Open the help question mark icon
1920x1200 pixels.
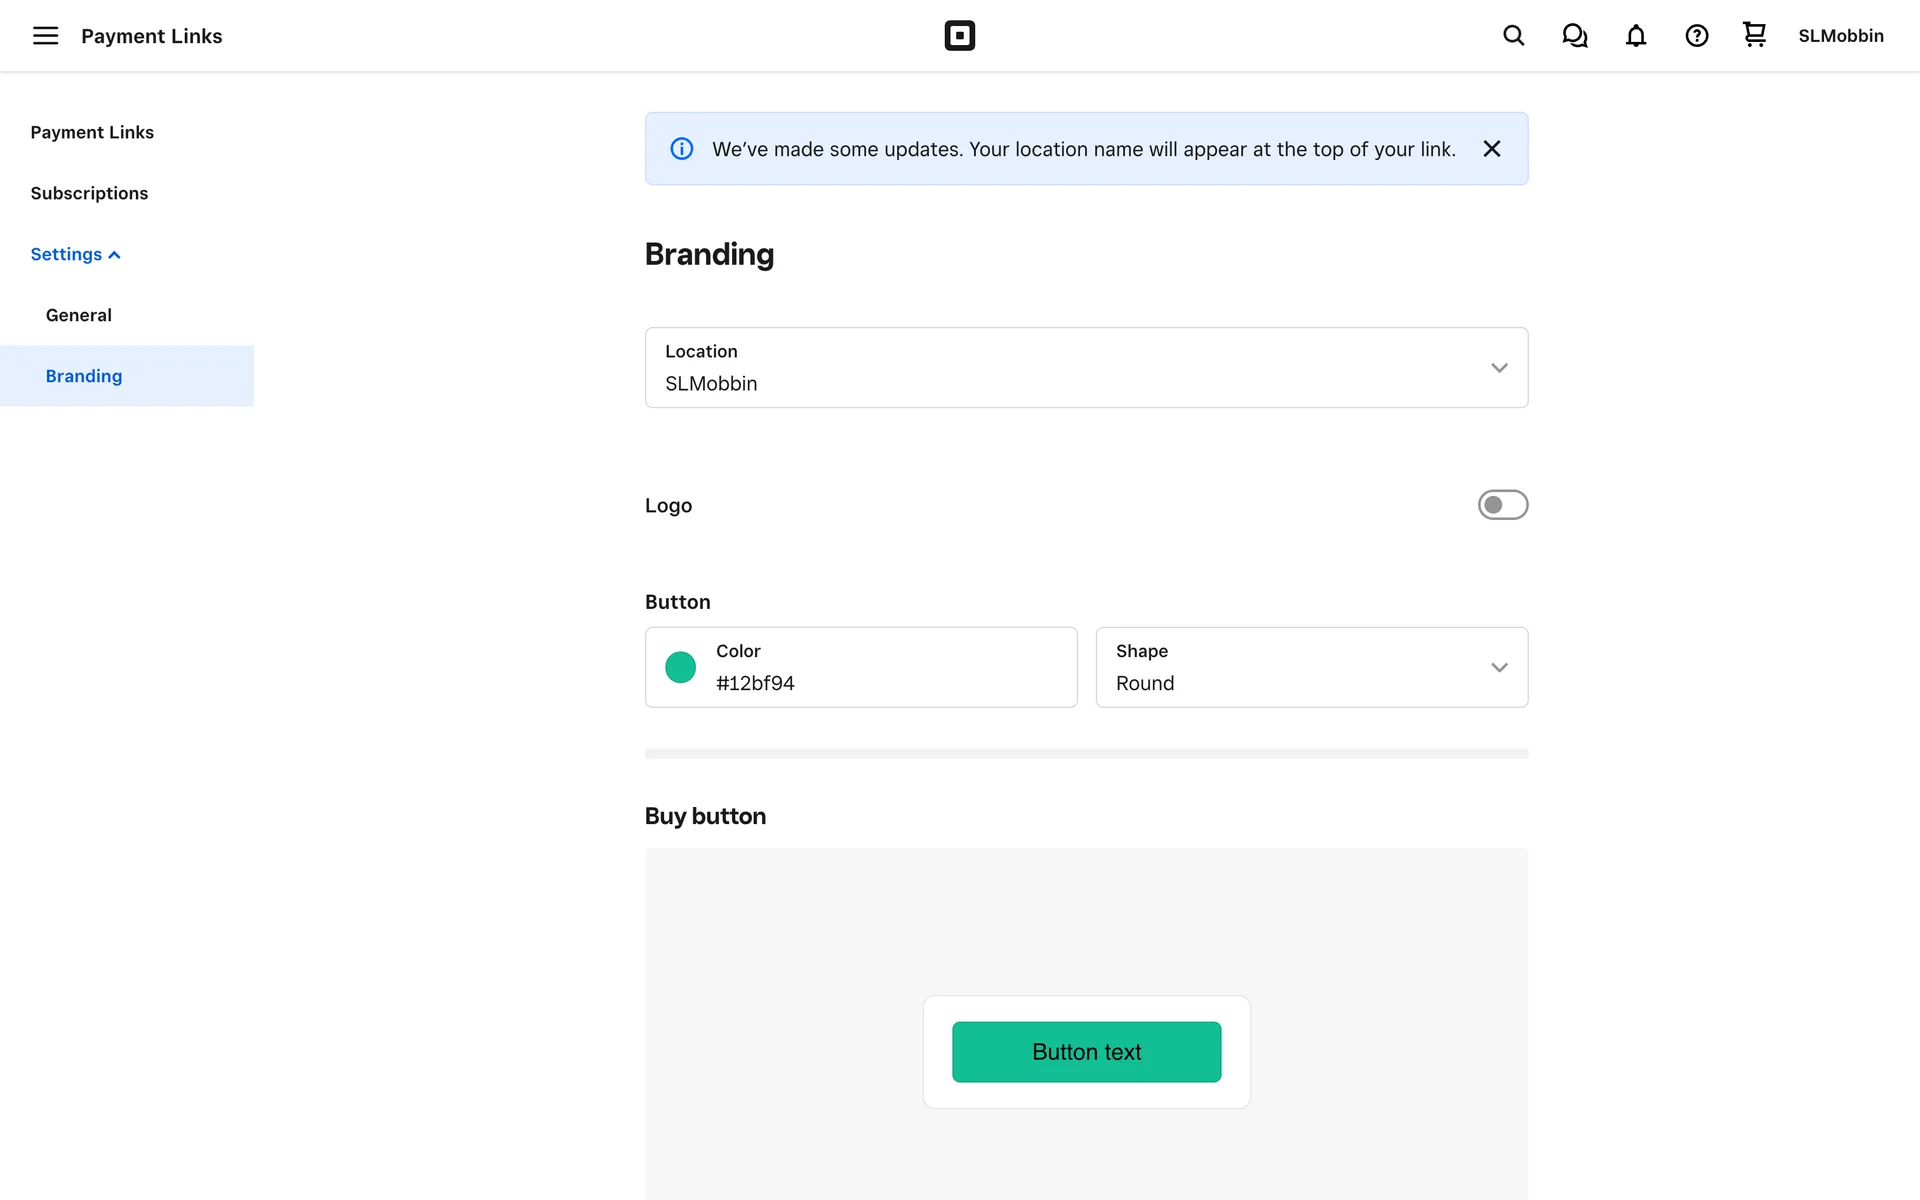click(1696, 36)
